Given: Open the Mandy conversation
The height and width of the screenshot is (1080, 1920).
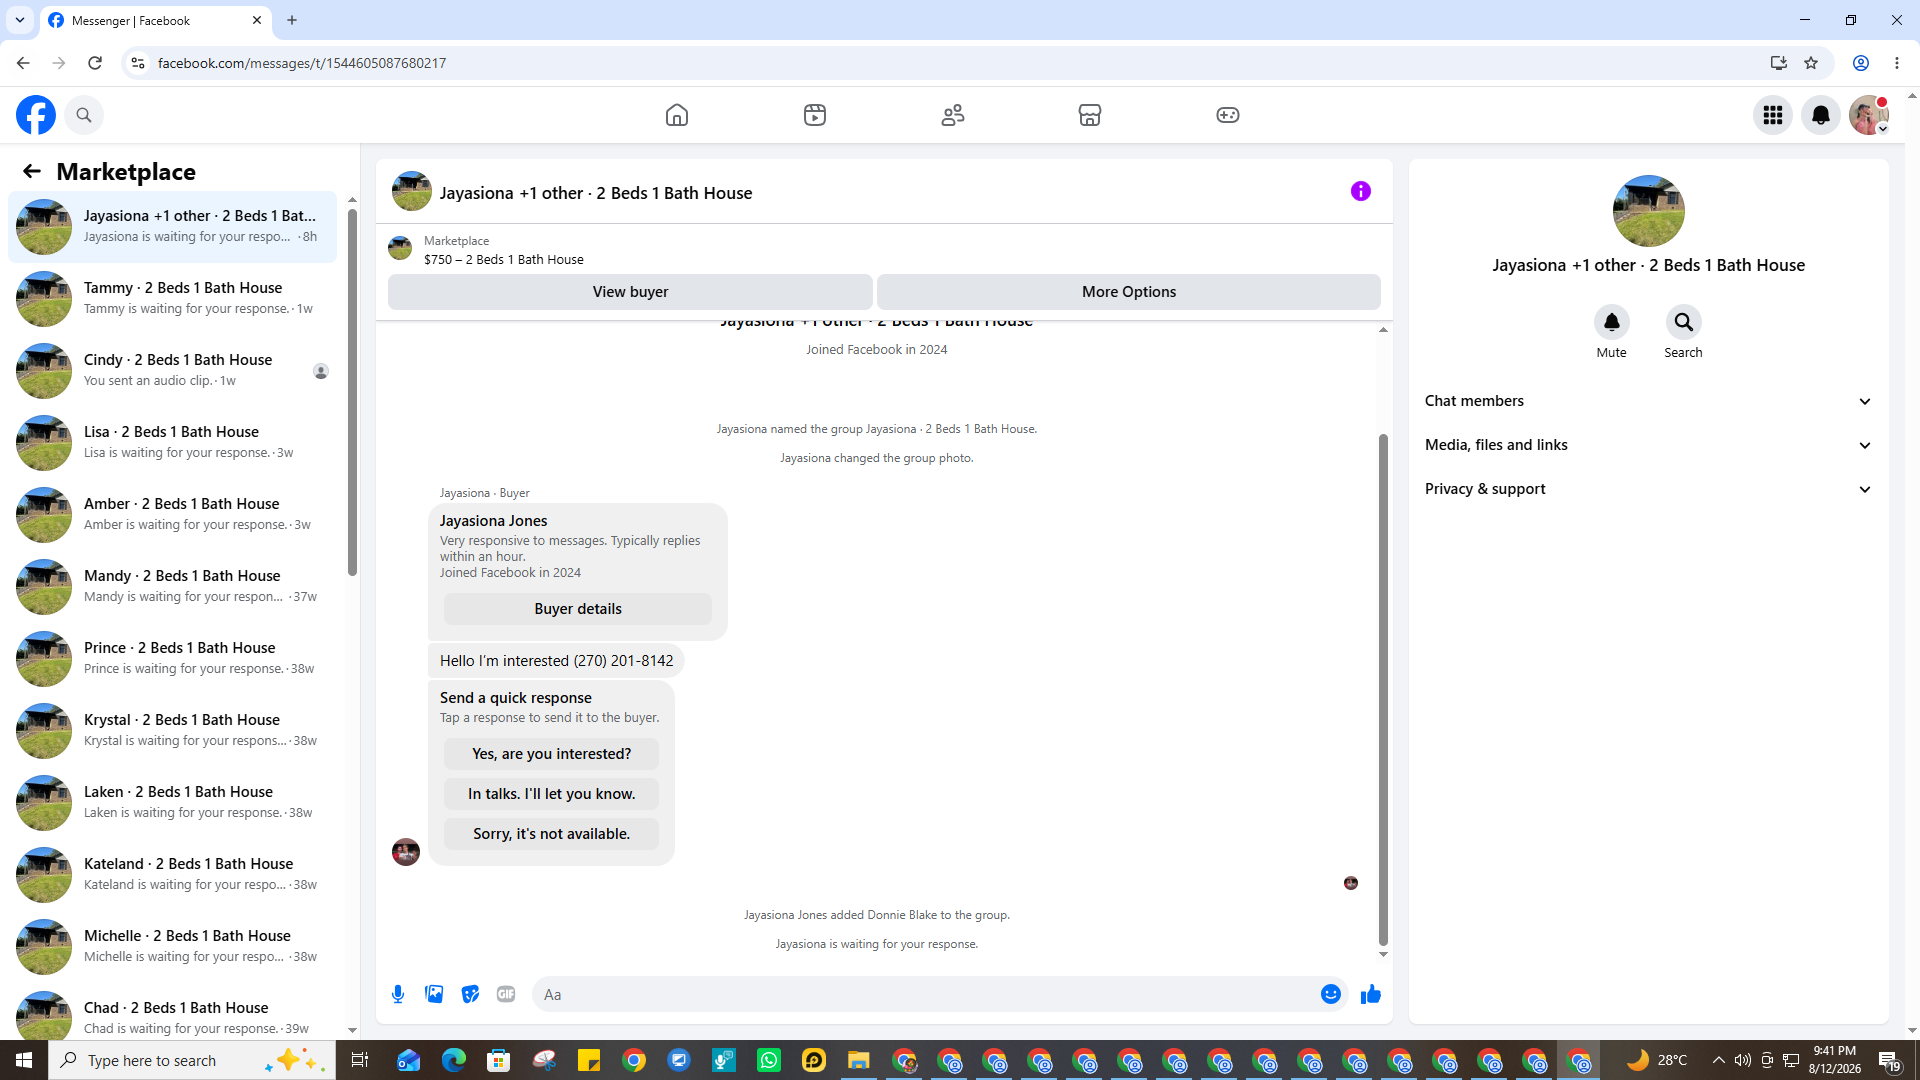Looking at the screenshot, I should [173, 587].
